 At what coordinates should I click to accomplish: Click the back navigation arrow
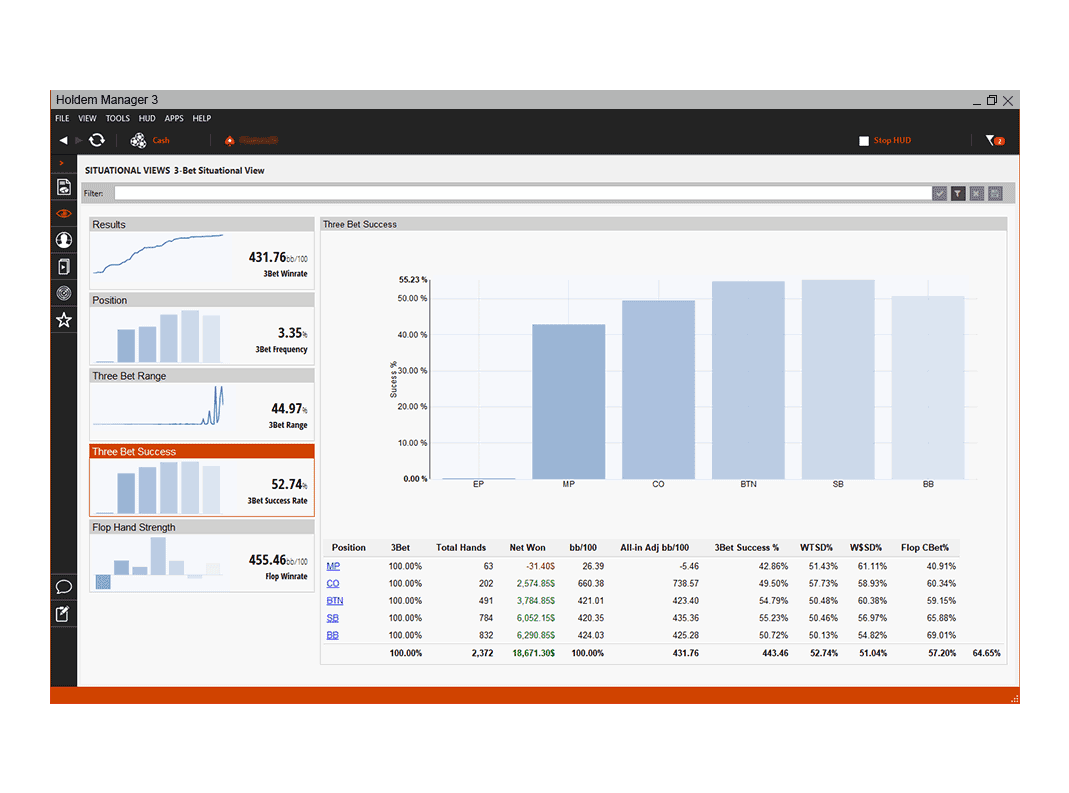click(x=64, y=141)
